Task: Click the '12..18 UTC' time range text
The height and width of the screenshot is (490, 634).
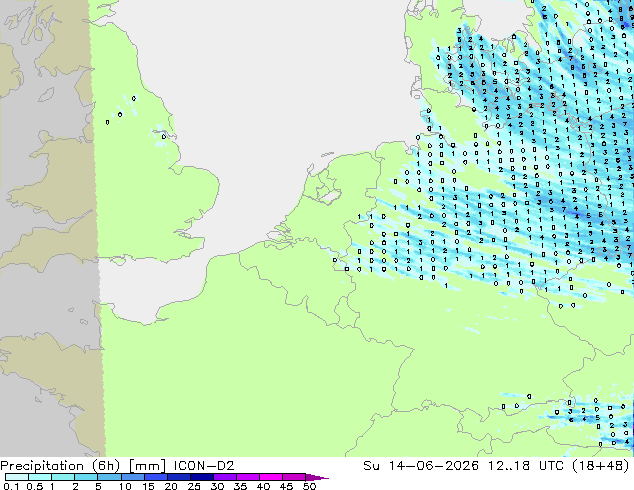Action: [526, 466]
